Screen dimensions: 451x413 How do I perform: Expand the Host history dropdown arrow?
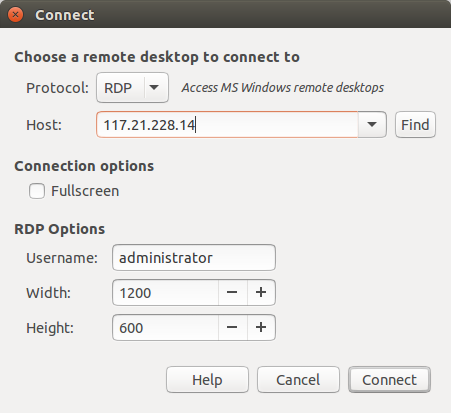coord(372,125)
